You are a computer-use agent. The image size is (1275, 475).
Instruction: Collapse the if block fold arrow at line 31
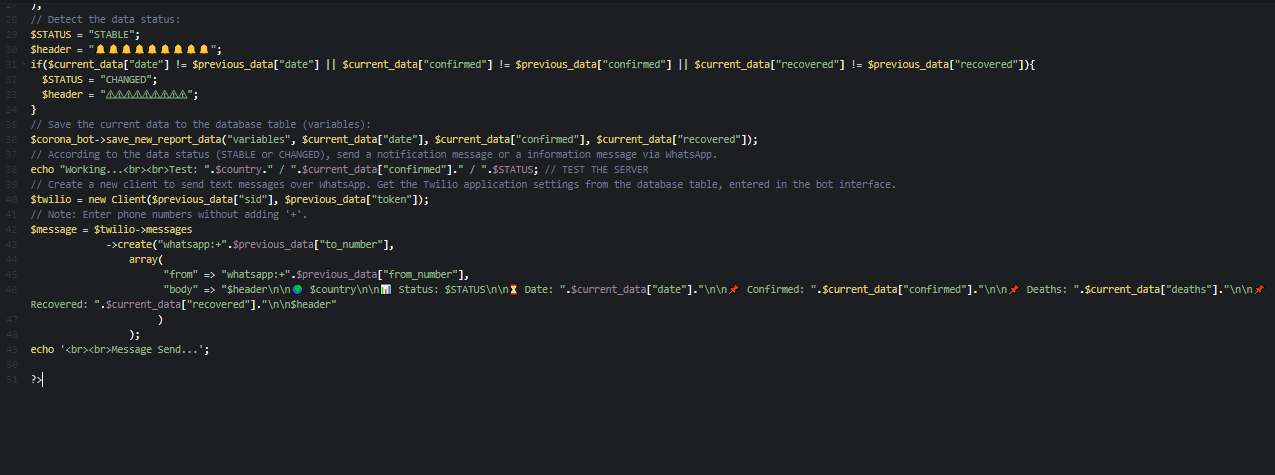[x=24, y=64]
